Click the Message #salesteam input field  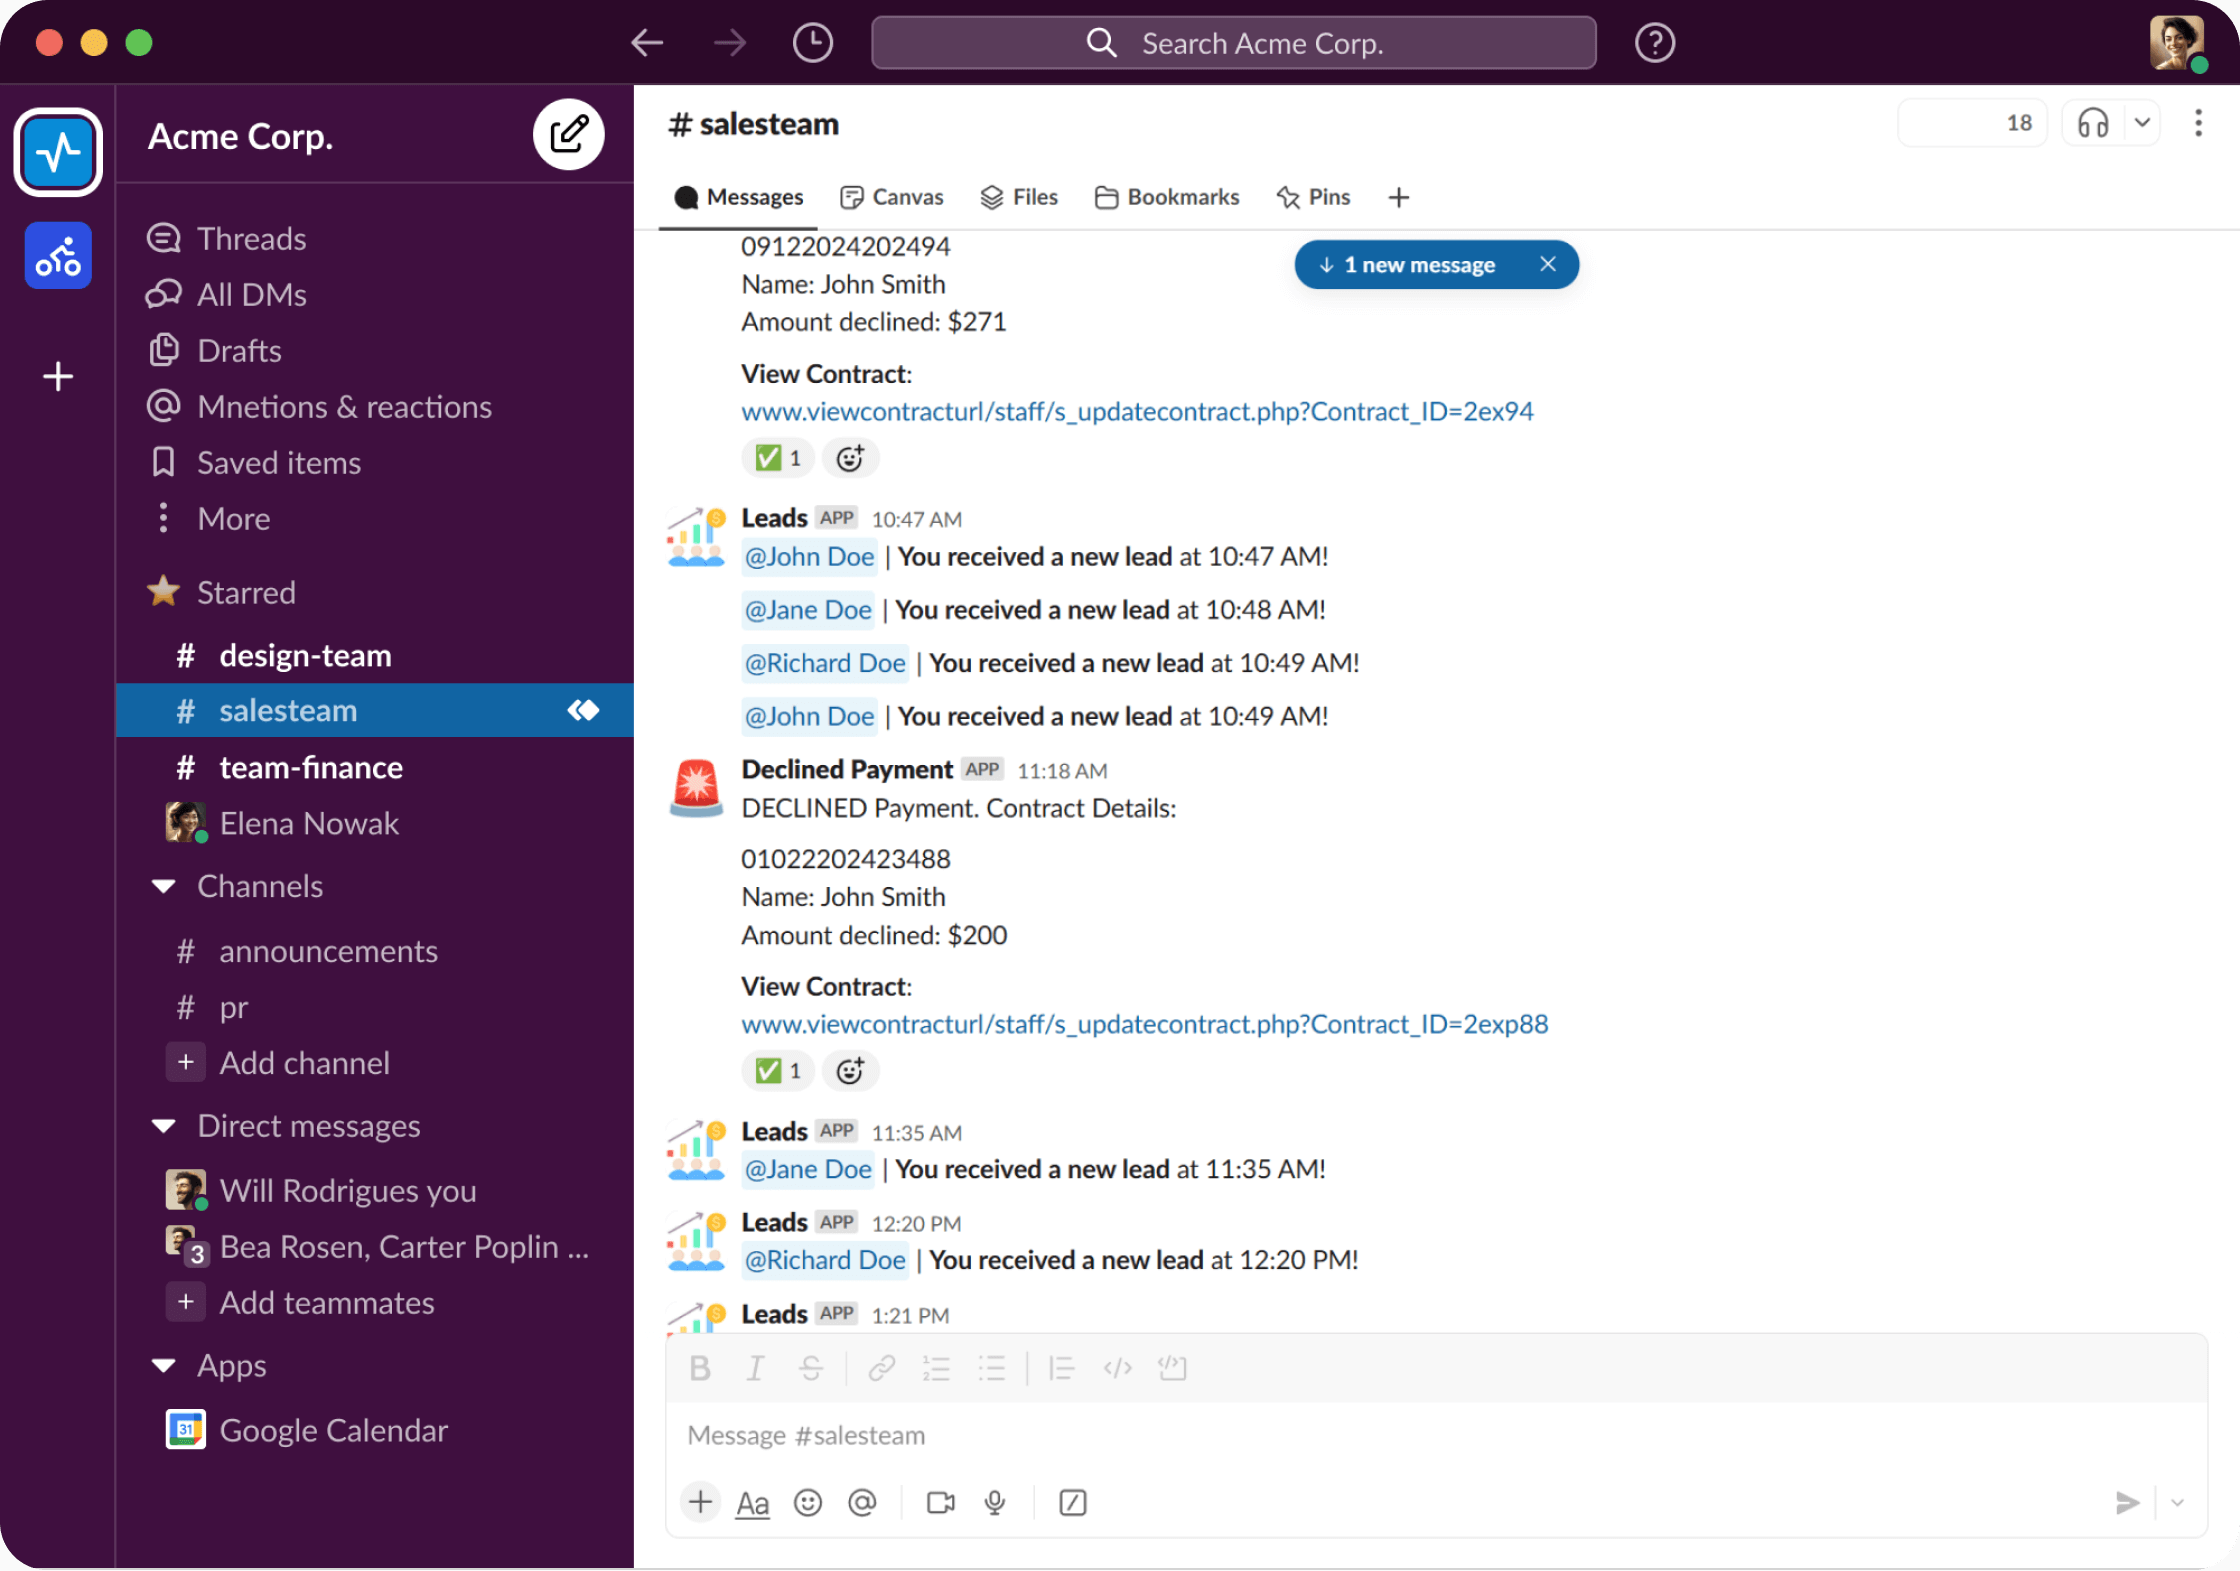pos(1436,1436)
